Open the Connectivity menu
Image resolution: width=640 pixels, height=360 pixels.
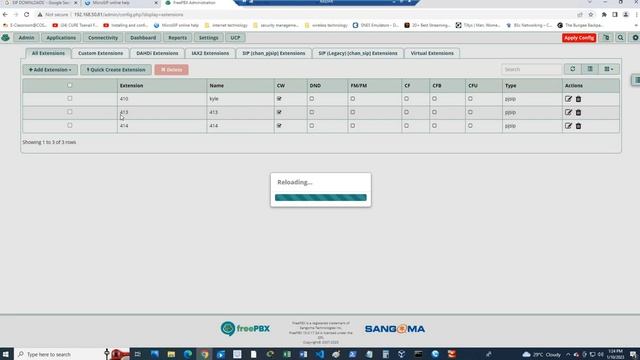tap(103, 38)
